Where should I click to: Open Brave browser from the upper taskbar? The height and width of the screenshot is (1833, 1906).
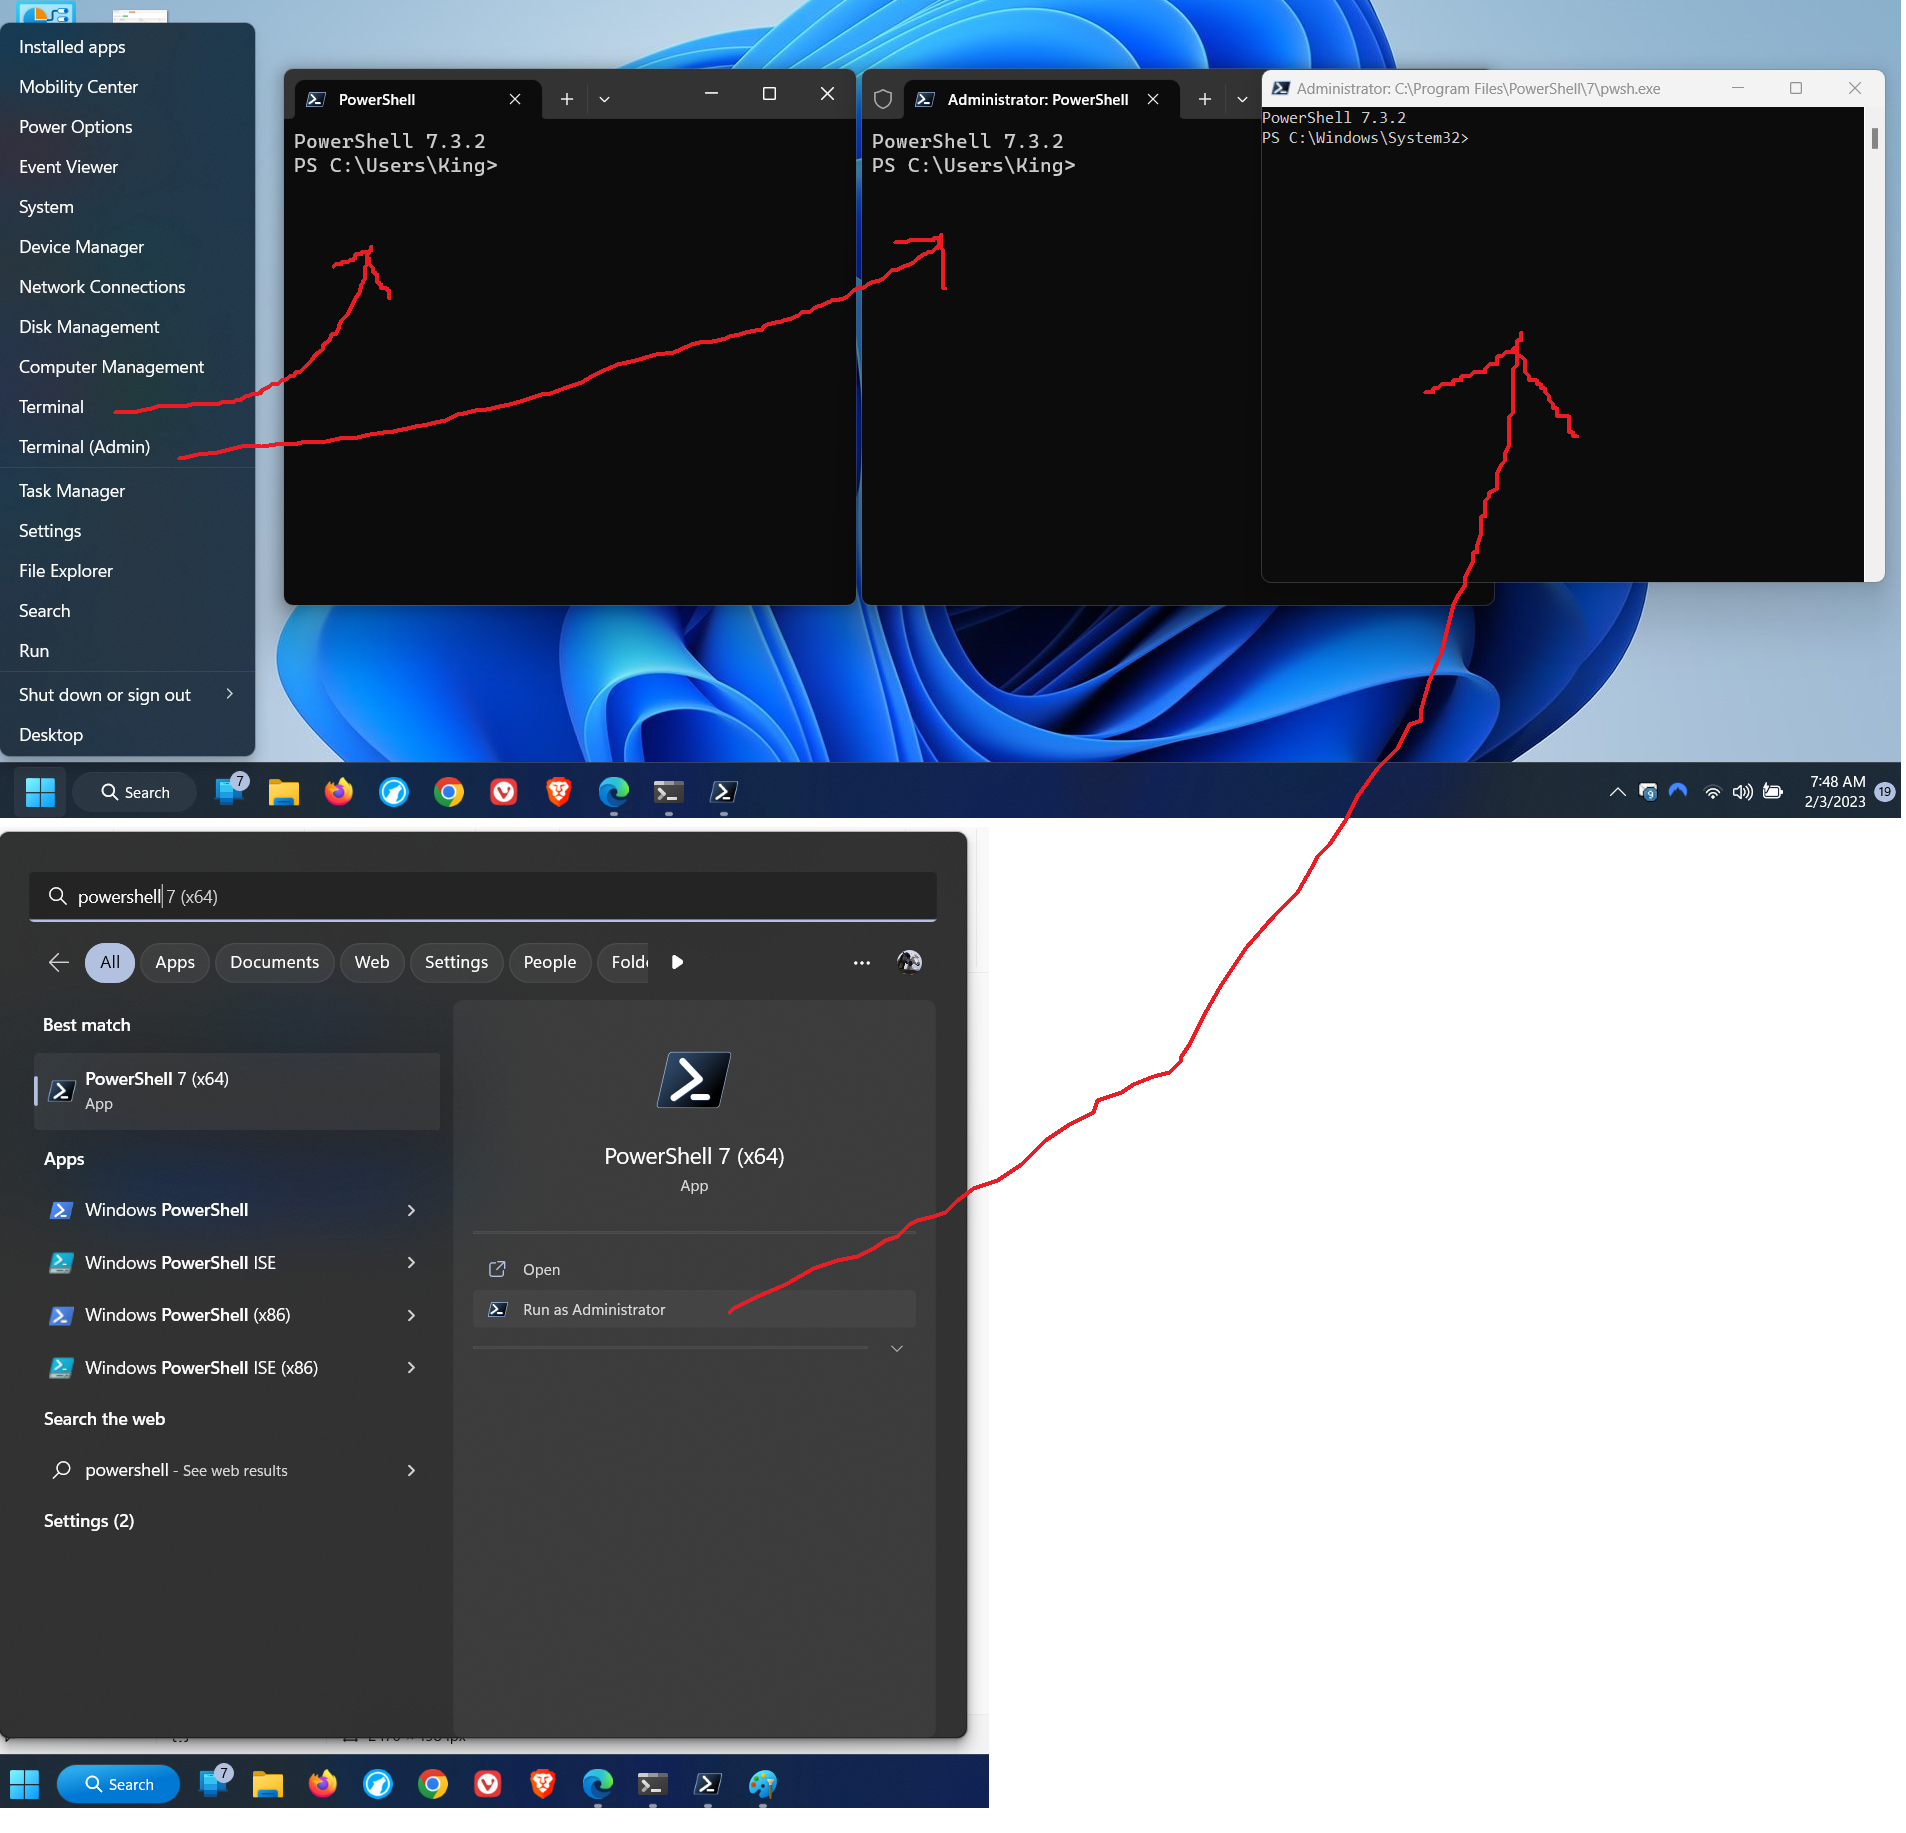click(x=559, y=792)
